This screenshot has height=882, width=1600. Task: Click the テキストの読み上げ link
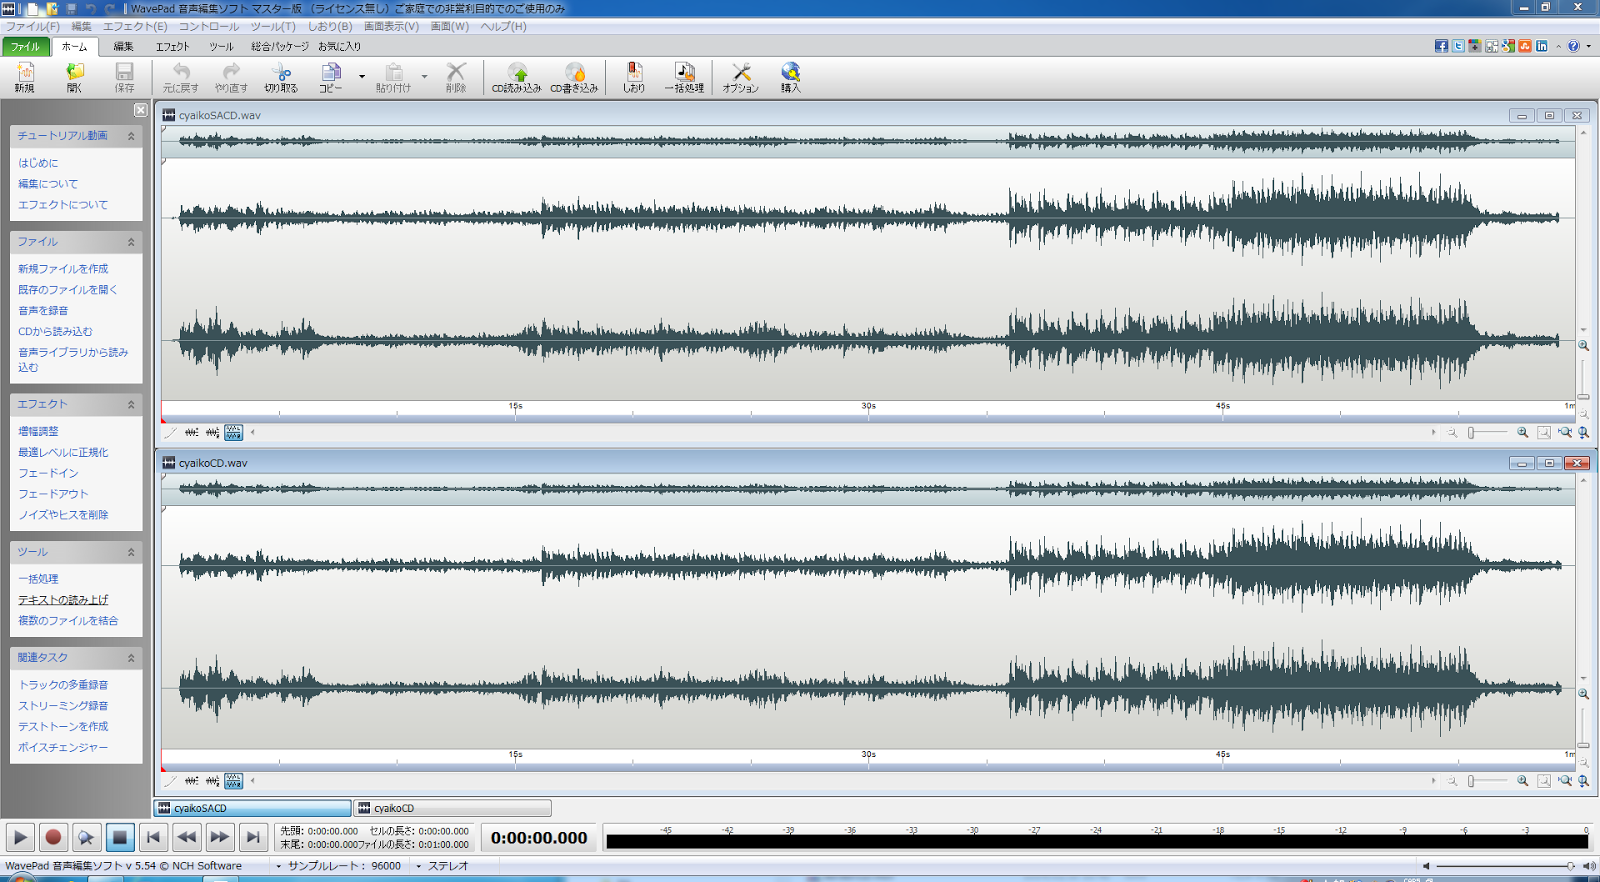pyautogui.click(x=63, y=600)
